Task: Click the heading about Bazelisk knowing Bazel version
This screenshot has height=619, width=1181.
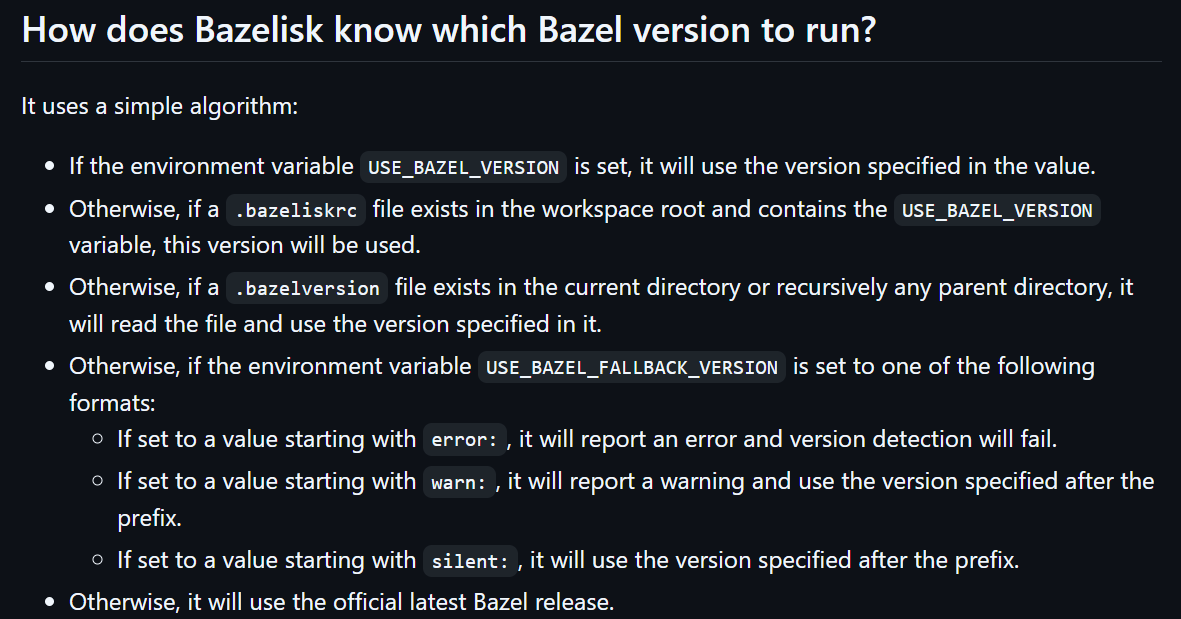Action: pyautogui.click(x=449, y=30)
